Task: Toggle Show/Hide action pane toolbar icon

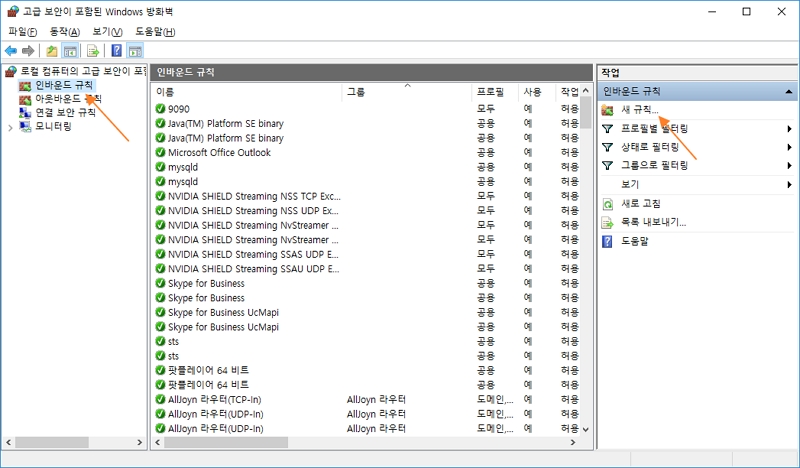Action: click(x=135, y=51)
